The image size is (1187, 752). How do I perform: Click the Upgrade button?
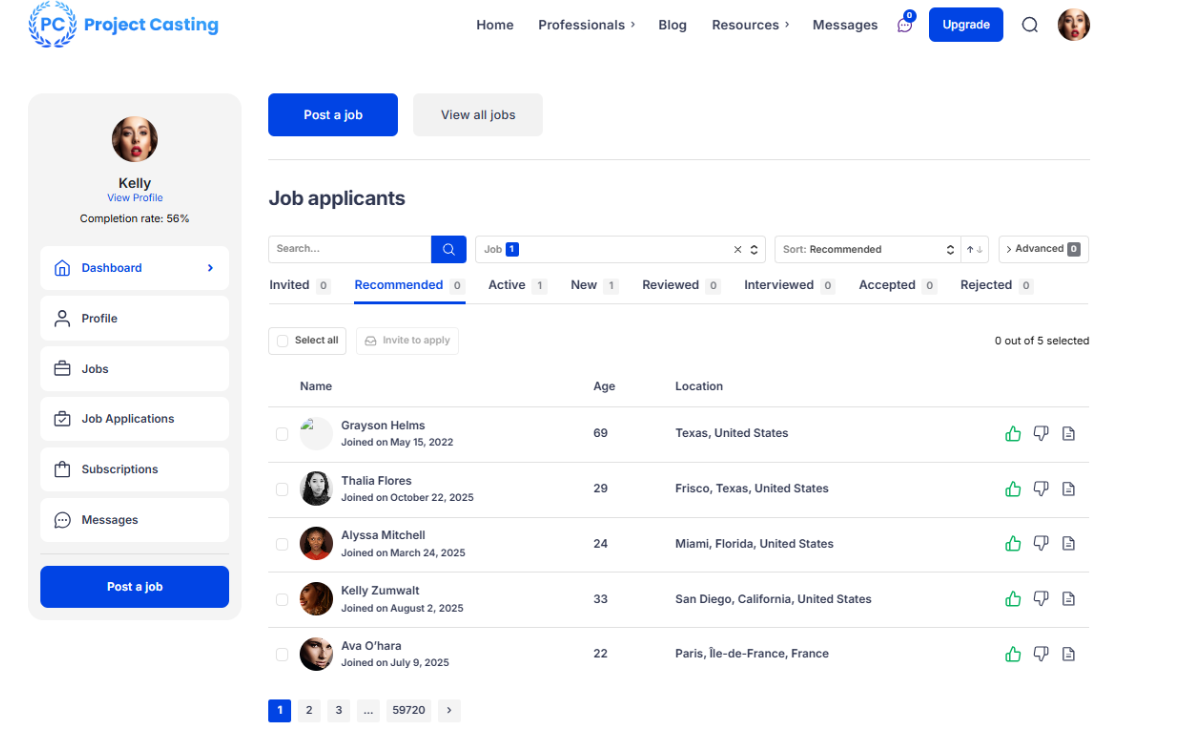pos(965,25)
